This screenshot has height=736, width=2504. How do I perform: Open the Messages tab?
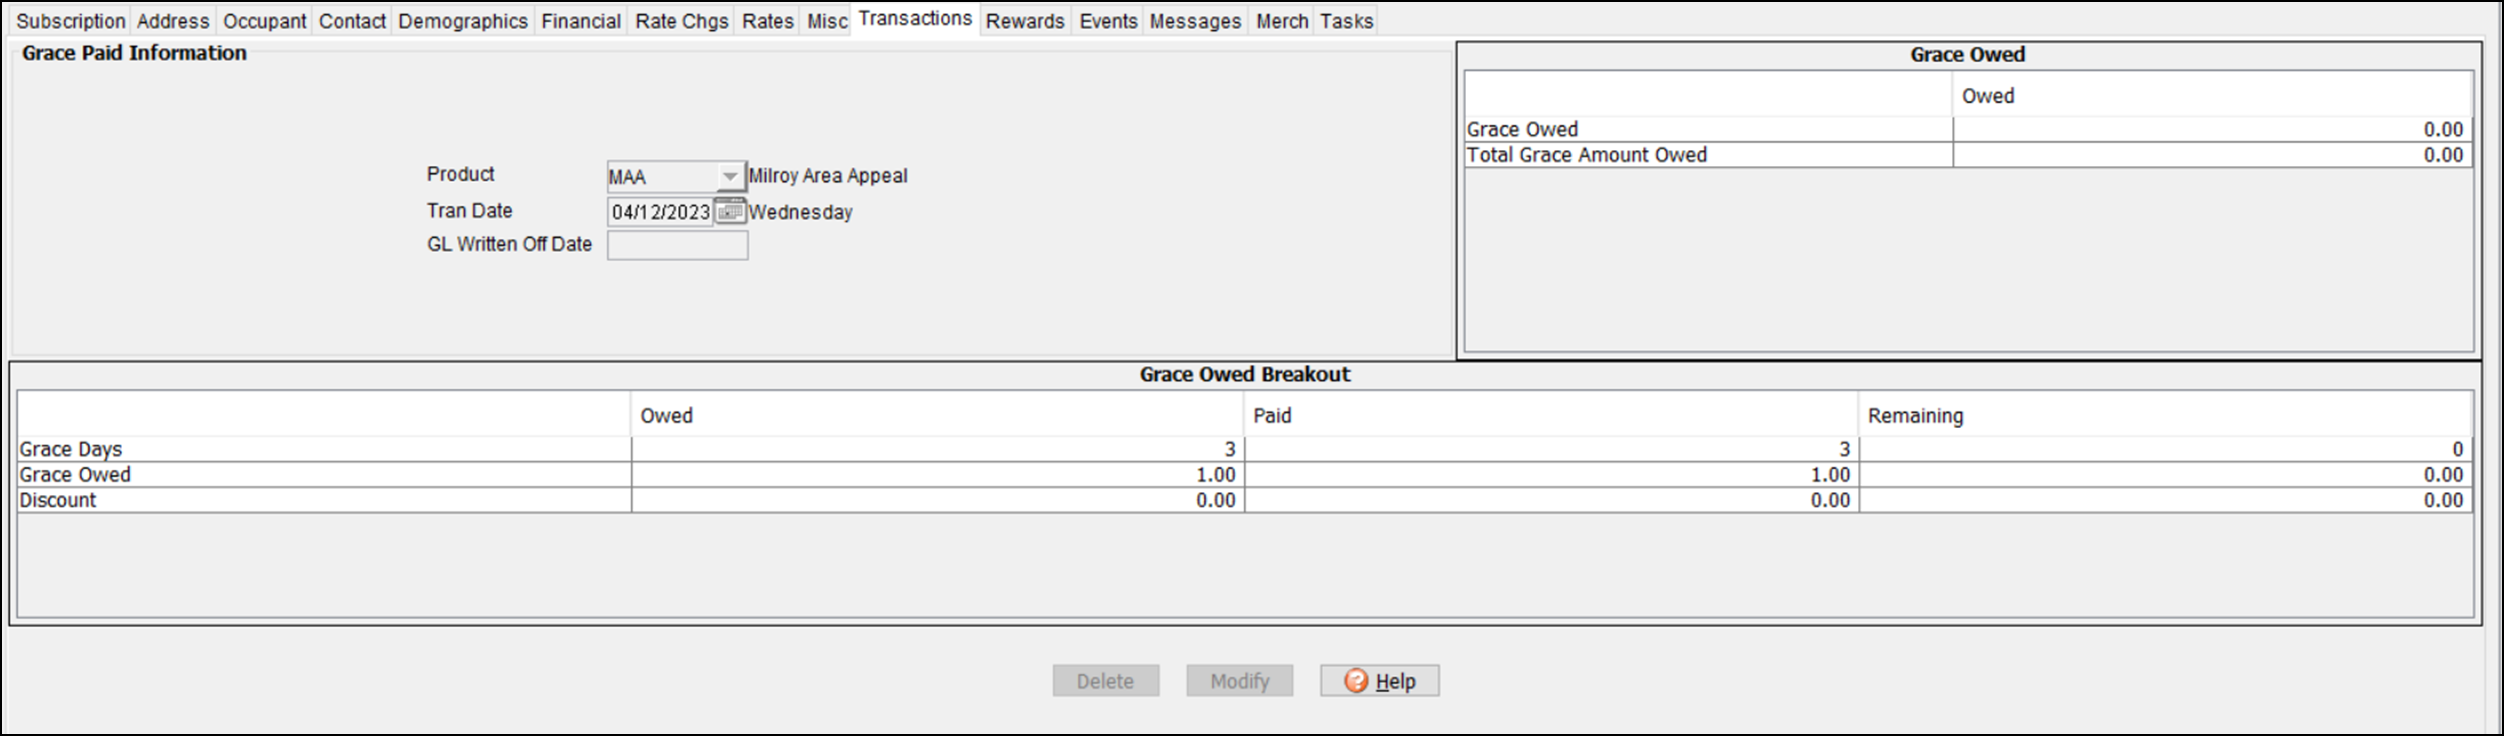coord(1195,21)
